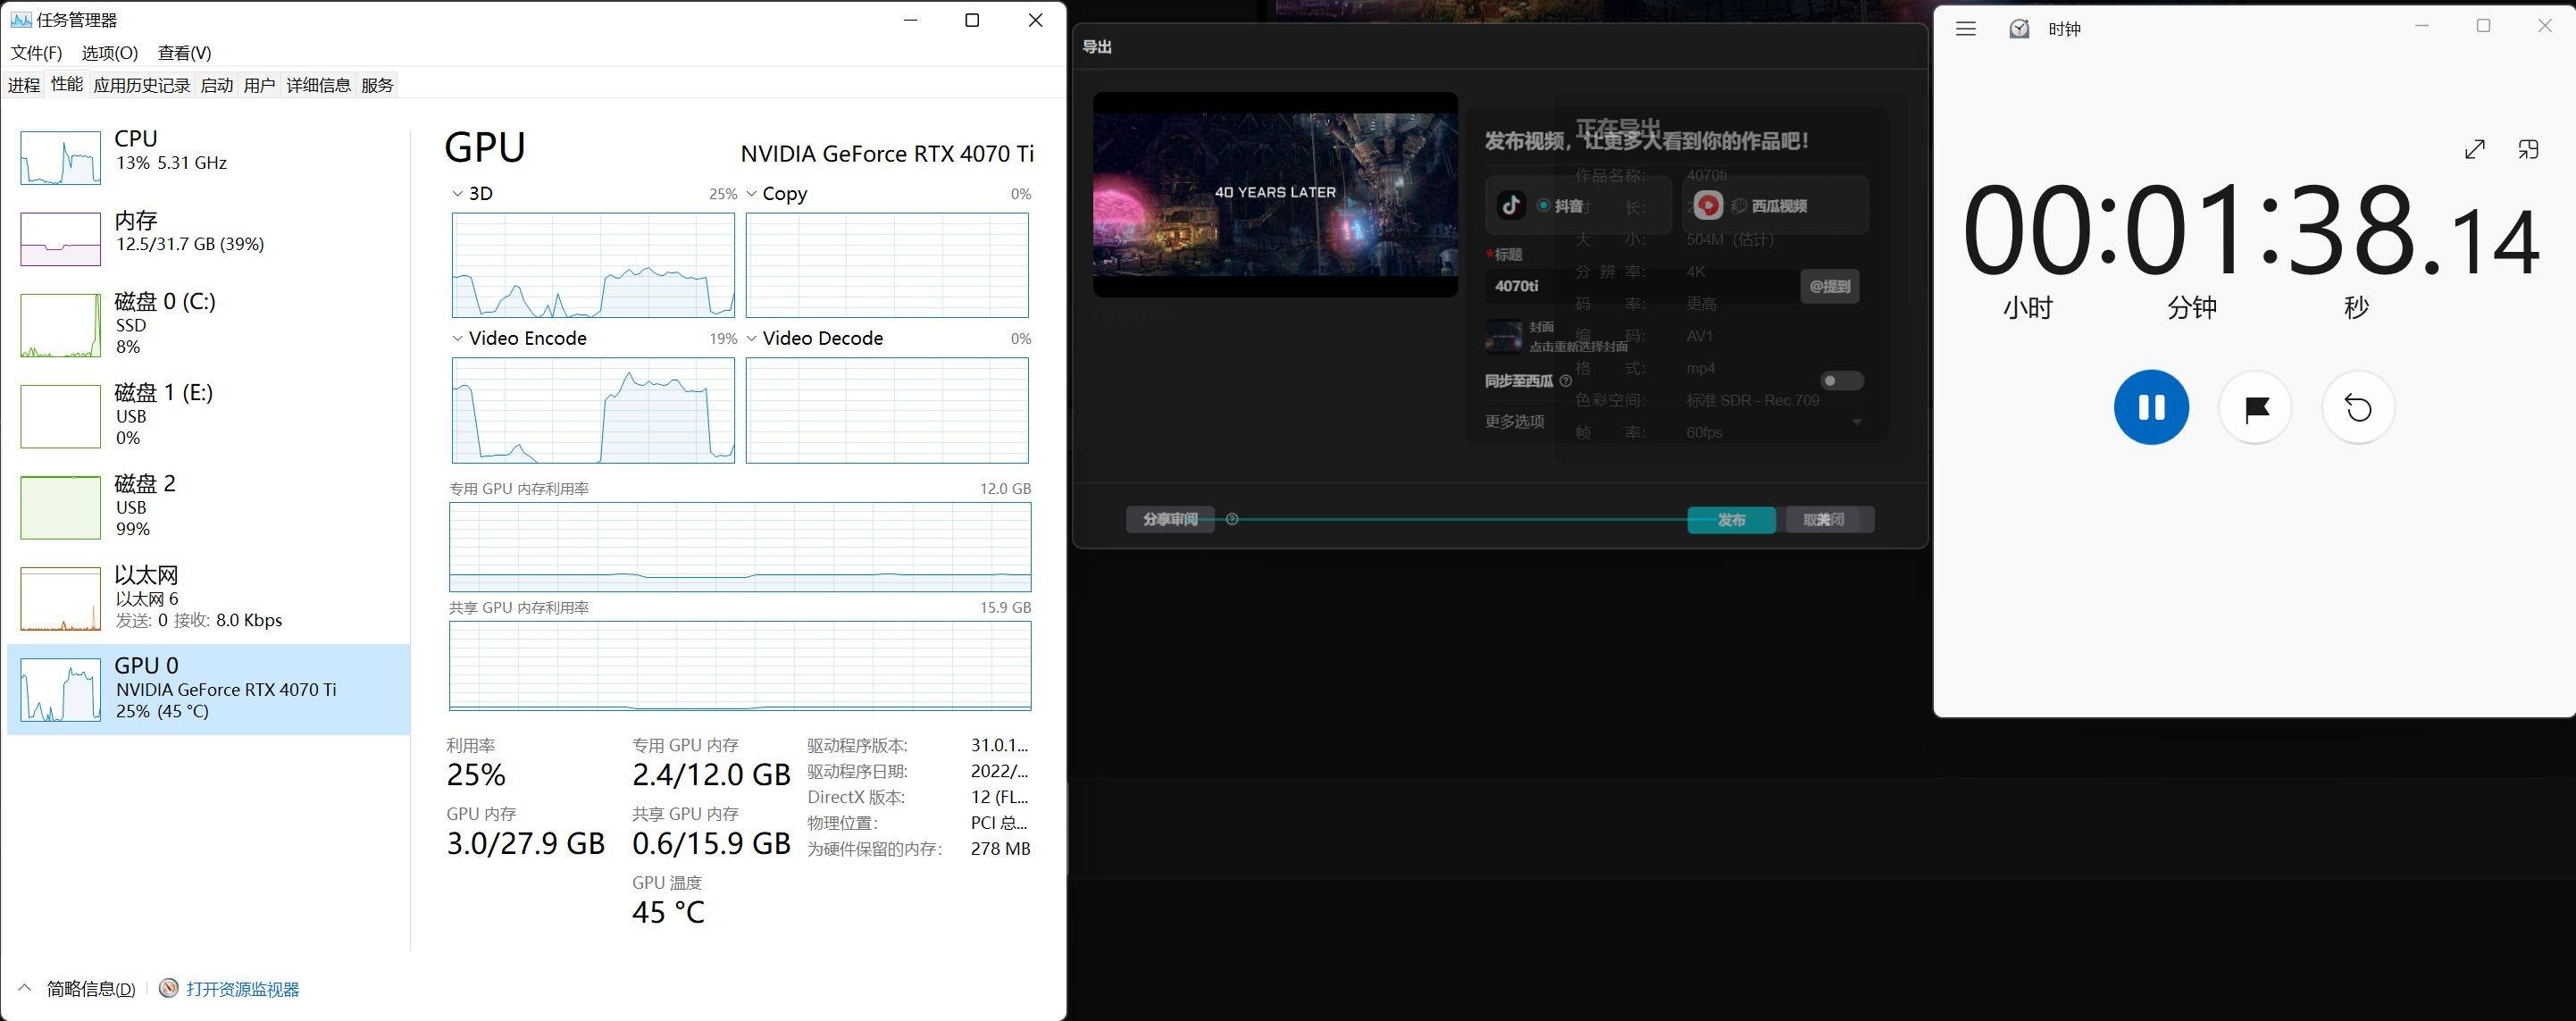
Task: Select the CPU performance graph thumbnail
Action: tap(61, 158)
